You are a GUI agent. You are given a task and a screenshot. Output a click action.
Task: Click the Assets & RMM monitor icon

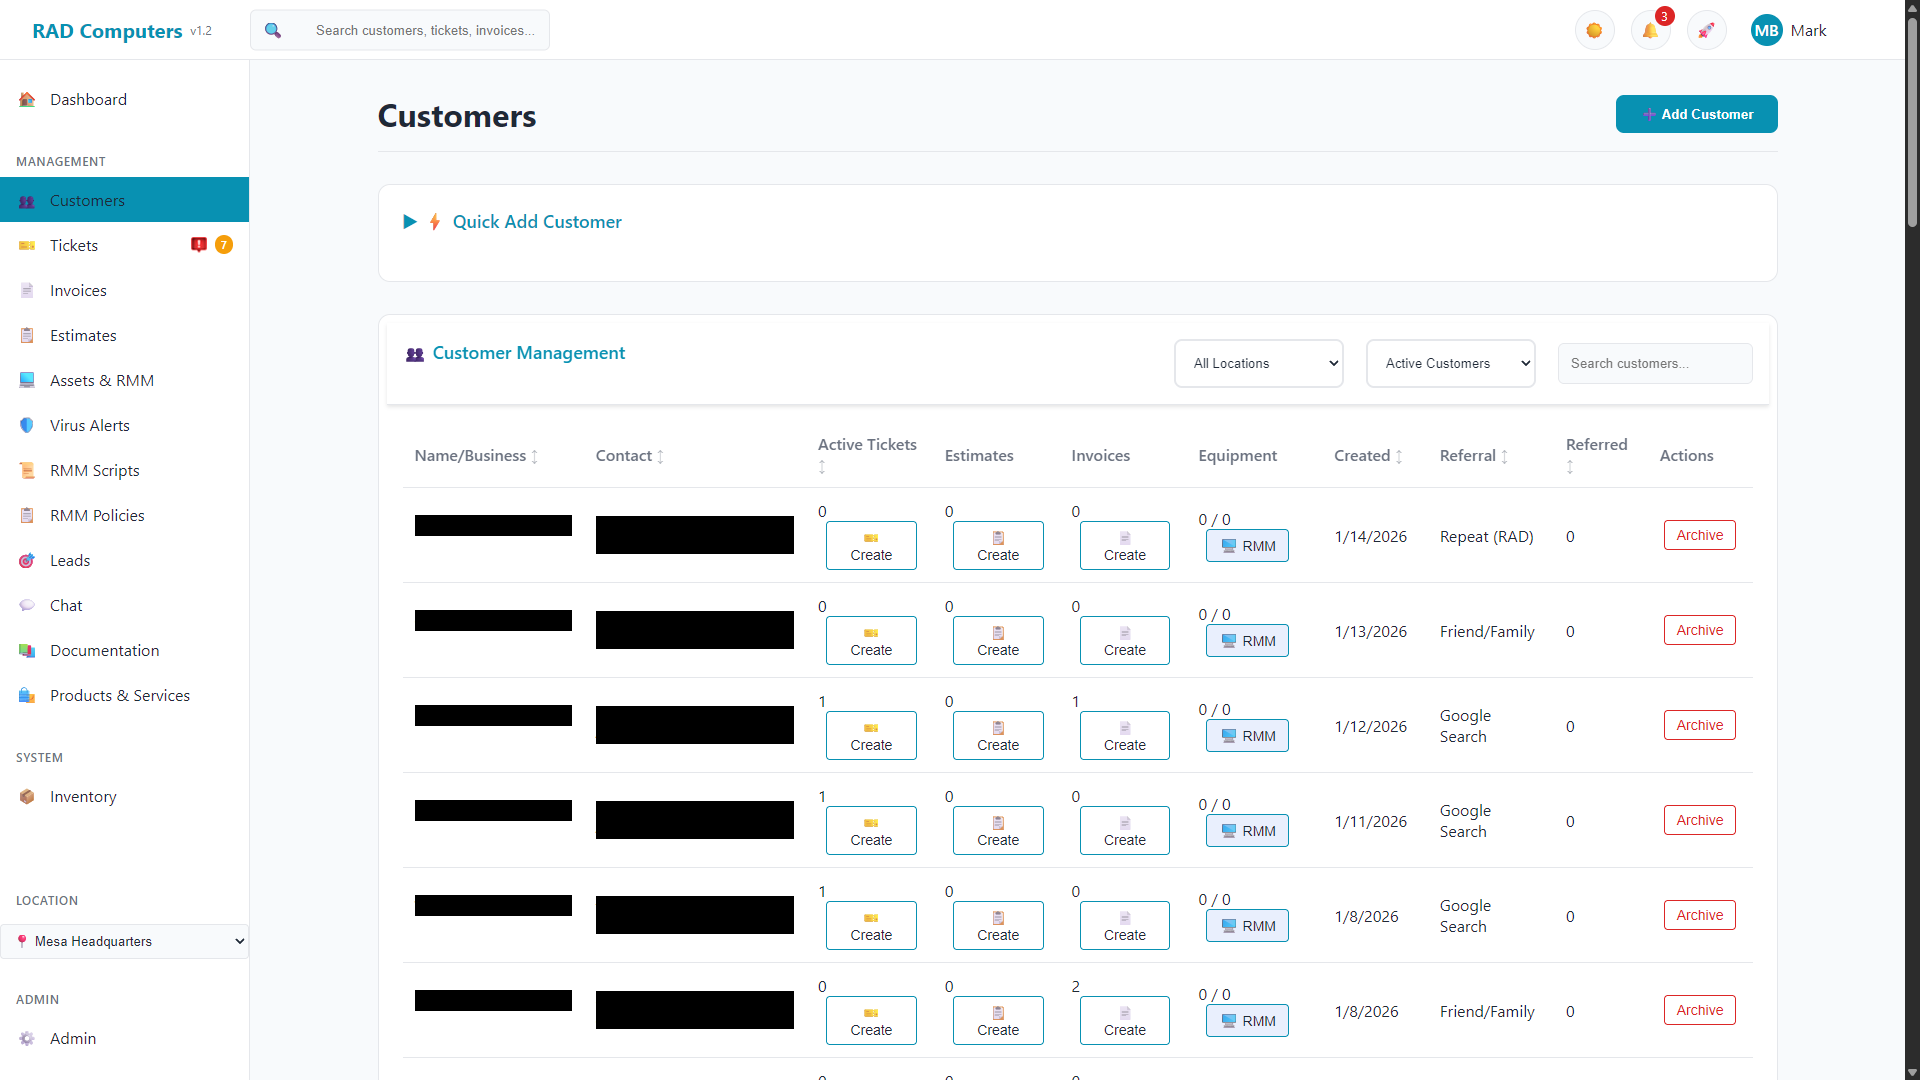(26, 380)
